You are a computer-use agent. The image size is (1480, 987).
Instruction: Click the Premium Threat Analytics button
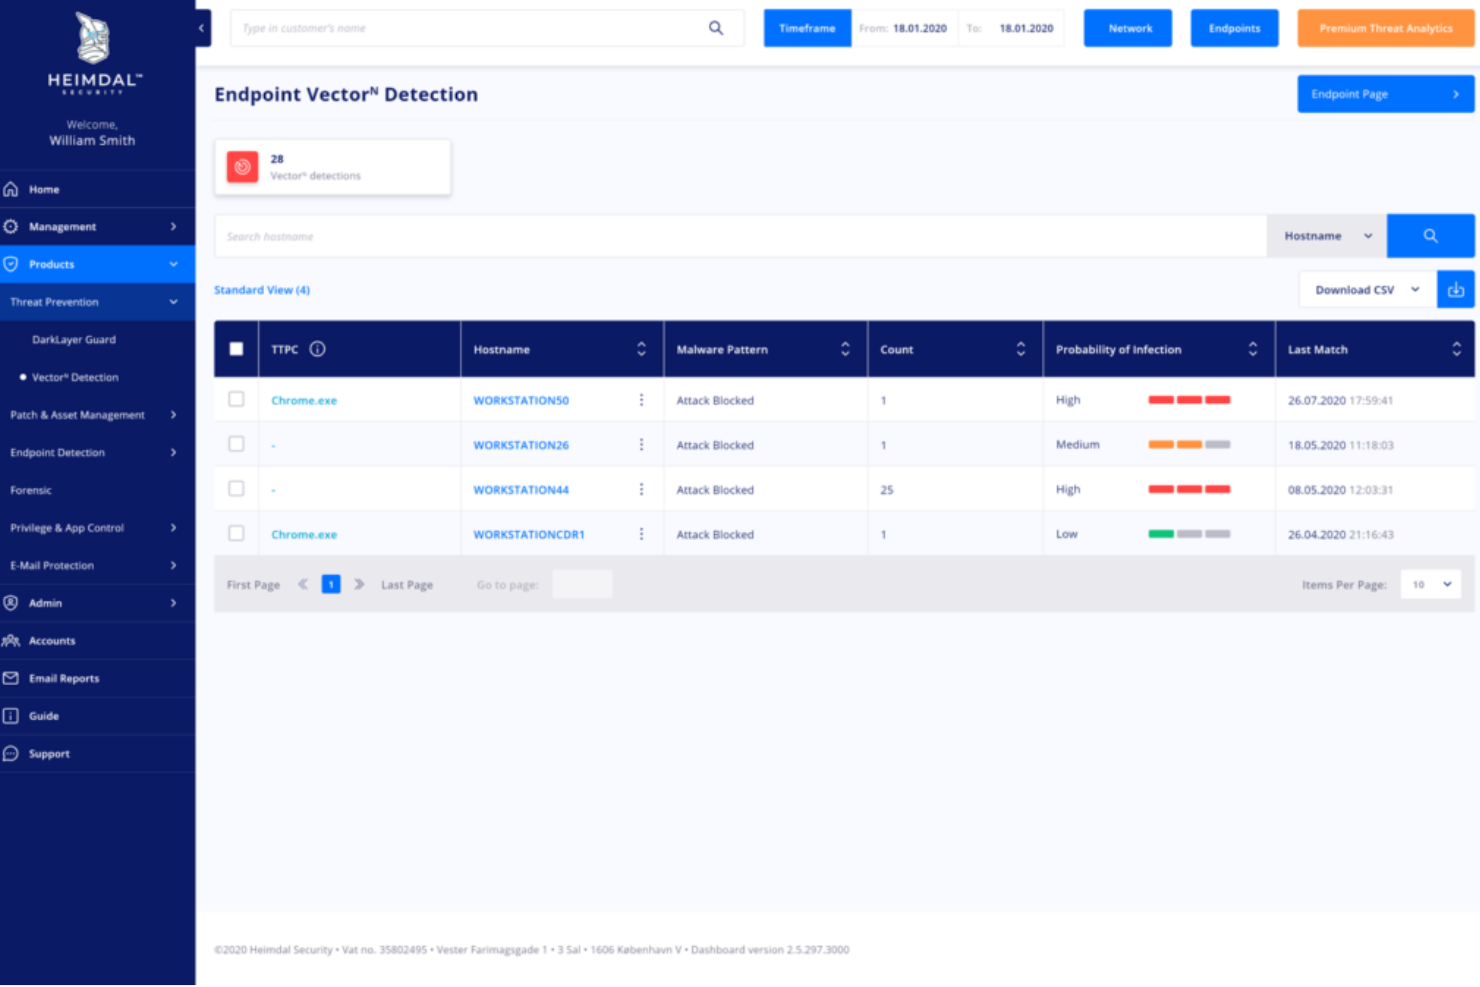click(1385, 28)
